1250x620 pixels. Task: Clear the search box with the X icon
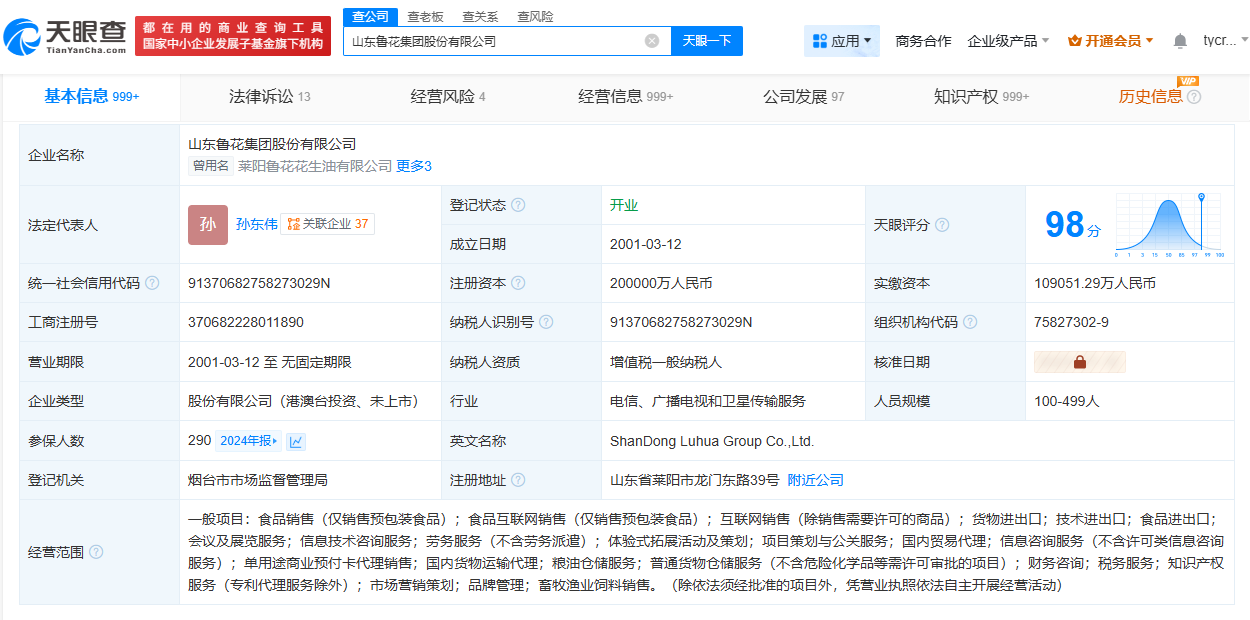(652, 41)
